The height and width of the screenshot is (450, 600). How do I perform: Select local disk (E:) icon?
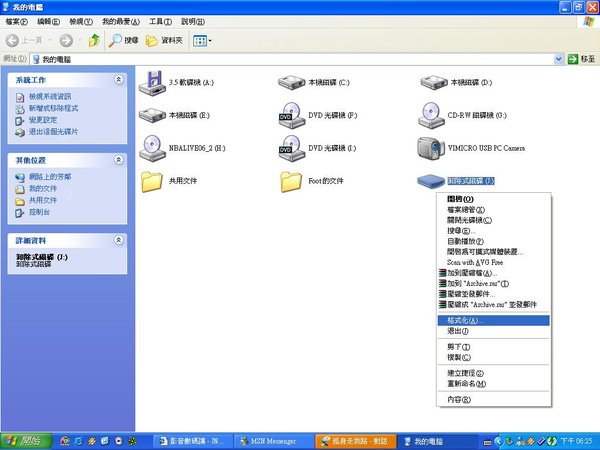coord(152,115)
